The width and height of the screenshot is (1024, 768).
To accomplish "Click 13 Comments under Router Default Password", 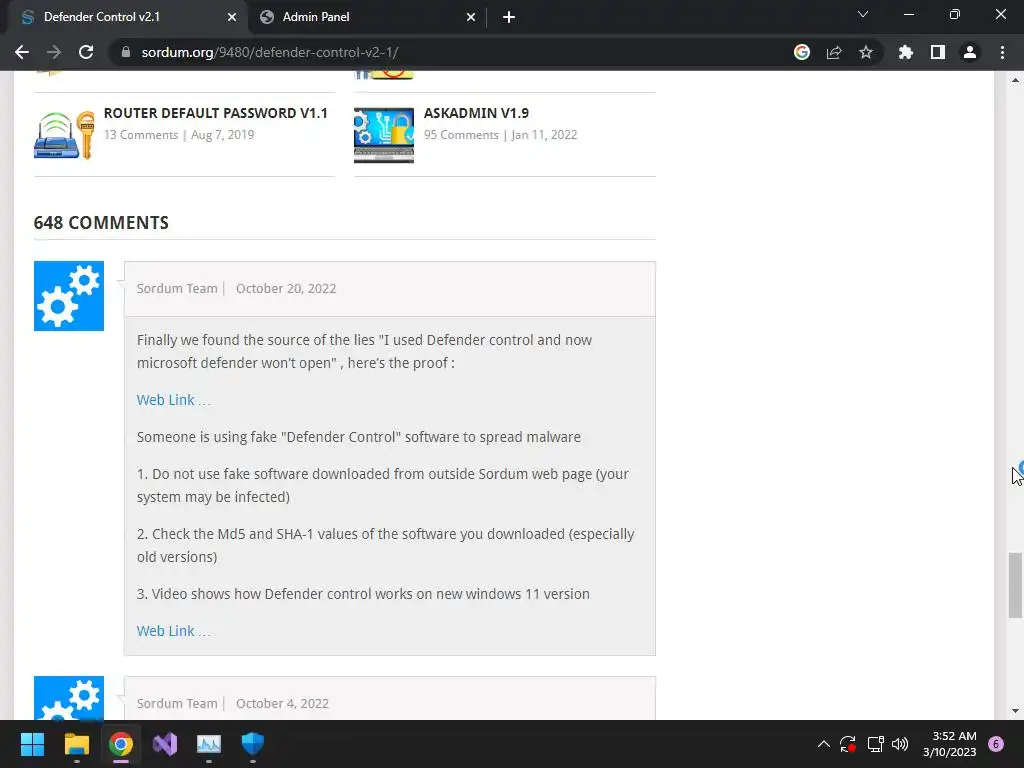I will point(141,135).
